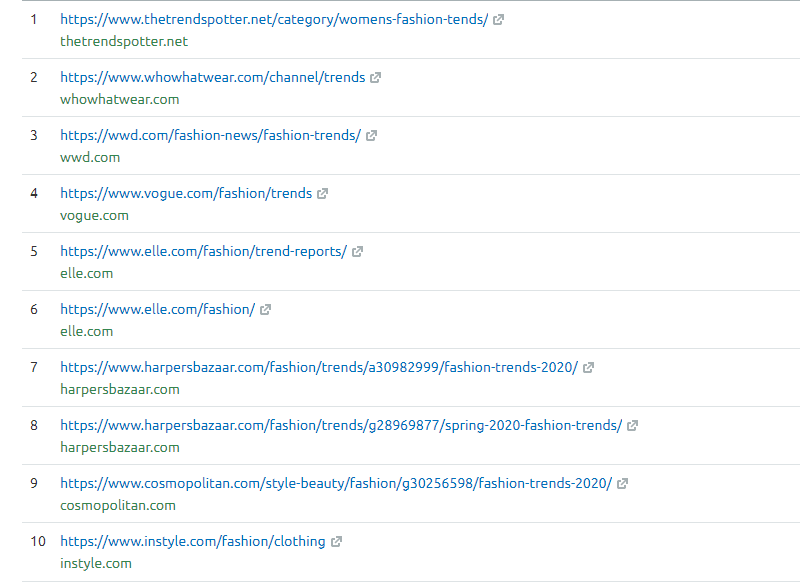Viewport: 800px width, 582px height.
Task: Click the wwd.com domain text
Action: pos(90,158)
